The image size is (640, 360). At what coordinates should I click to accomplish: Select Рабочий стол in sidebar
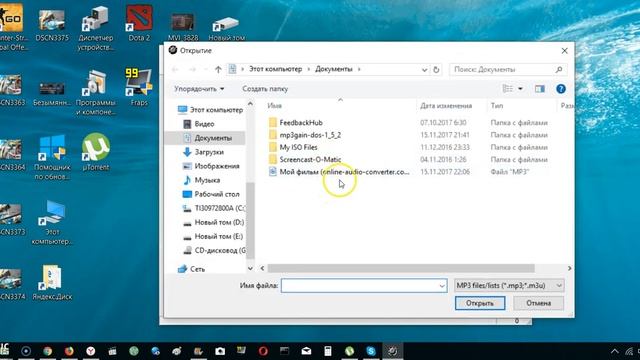(211, 194)
